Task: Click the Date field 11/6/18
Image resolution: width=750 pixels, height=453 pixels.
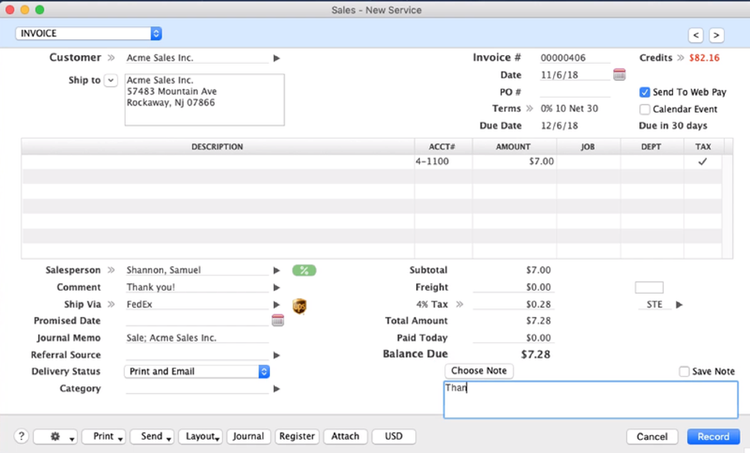Action: pos(575,75)
